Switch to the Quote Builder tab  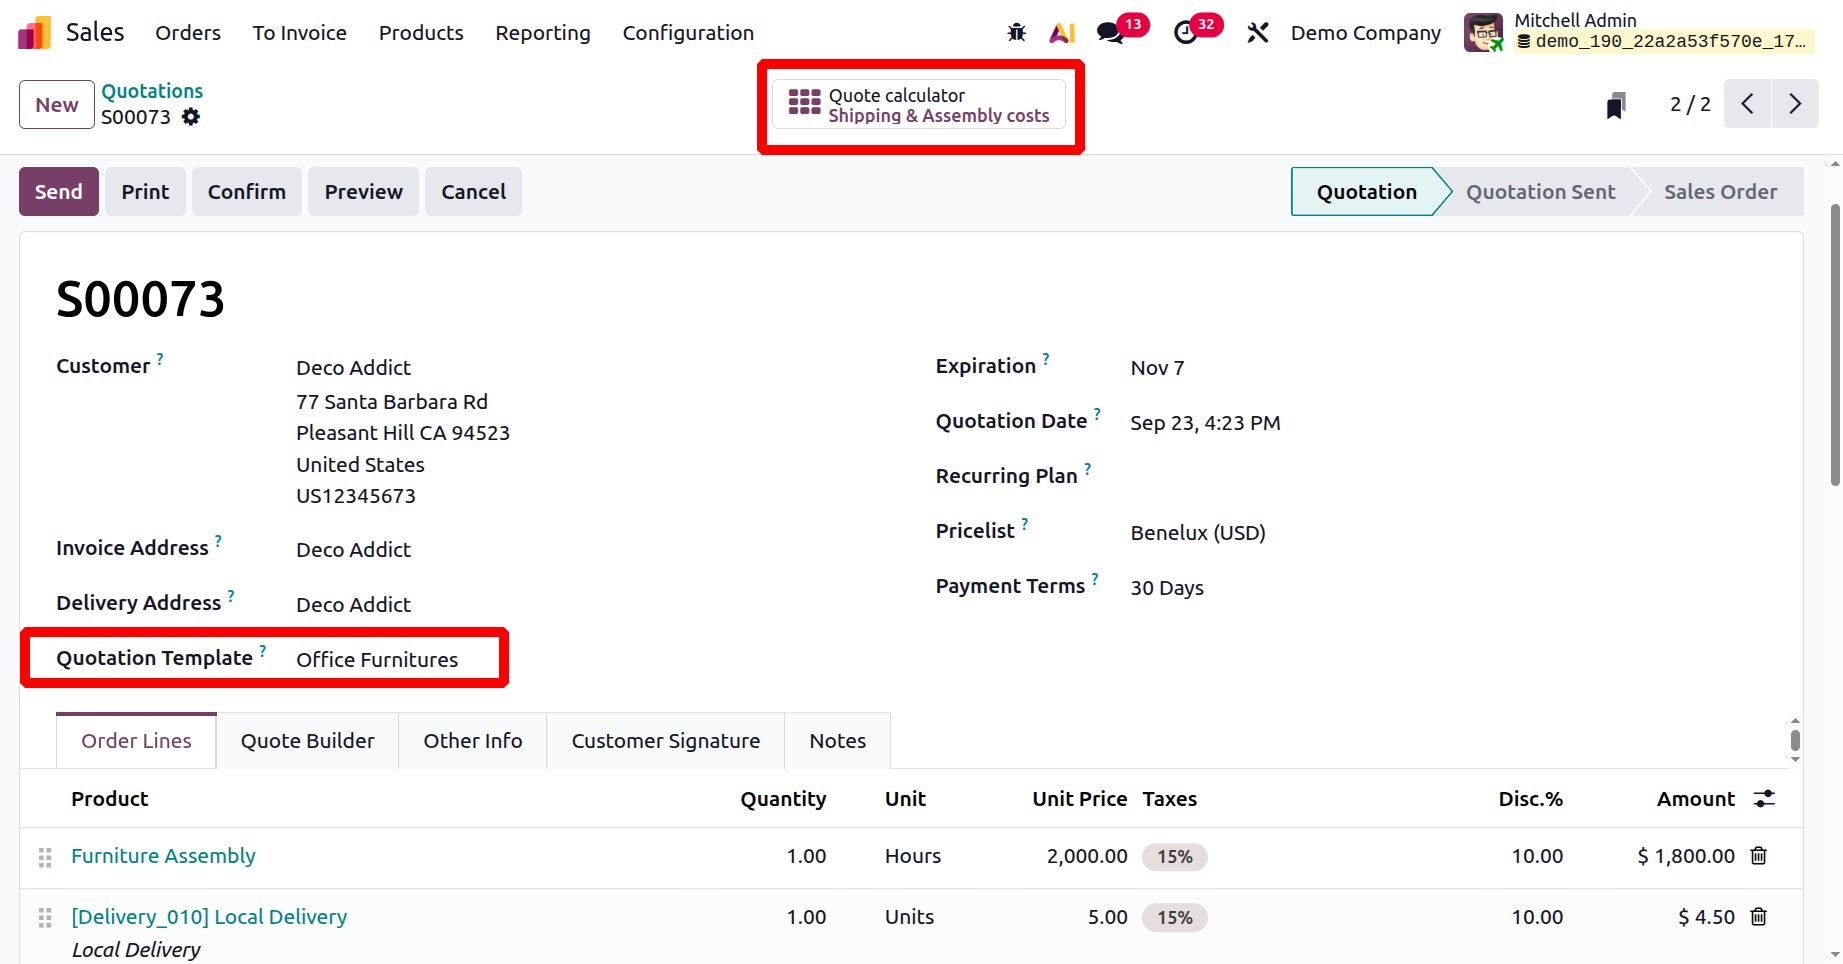click(x=307, y=741)
